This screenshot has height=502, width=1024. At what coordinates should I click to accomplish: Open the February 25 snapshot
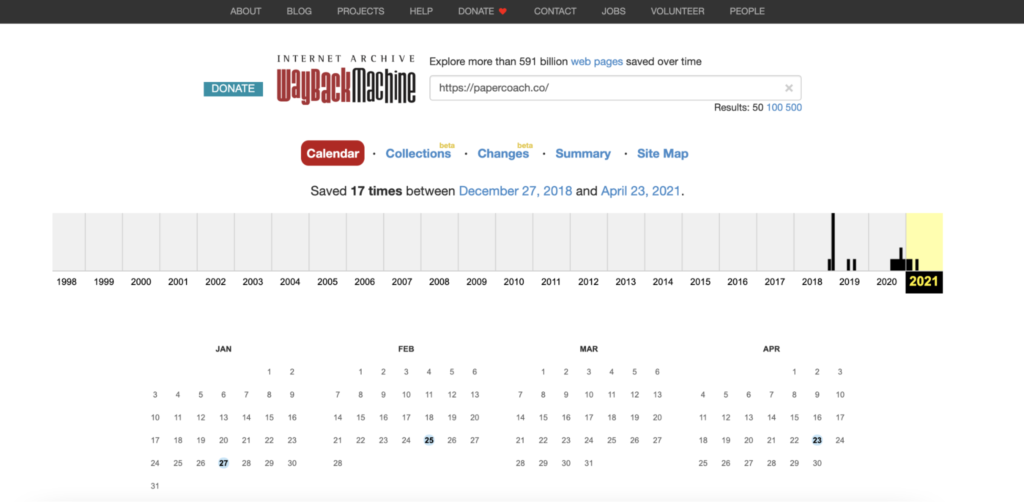click(429, 440)
